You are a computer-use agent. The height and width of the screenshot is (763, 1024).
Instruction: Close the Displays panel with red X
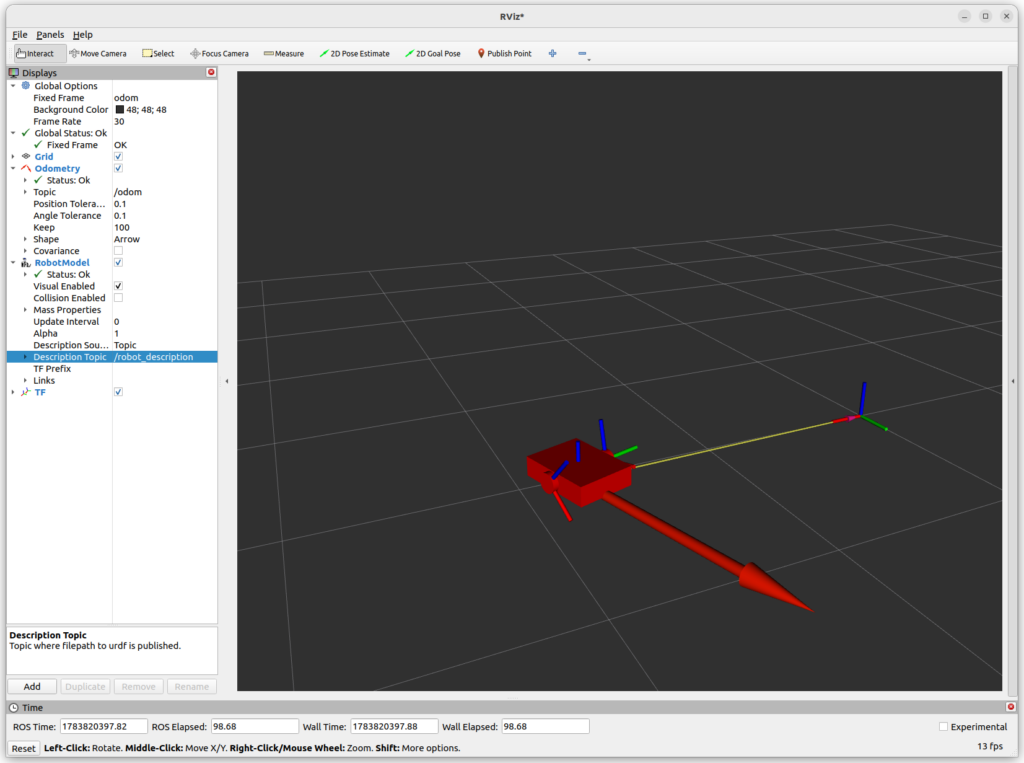coord(211,73)
